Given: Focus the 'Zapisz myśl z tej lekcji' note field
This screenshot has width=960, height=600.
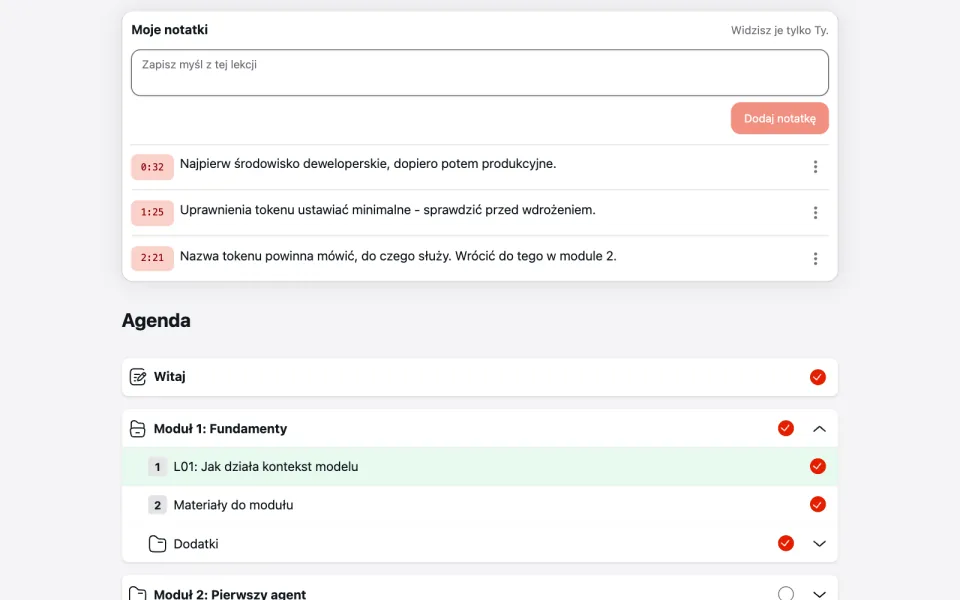Looking at the screenshot, I should [x=479, y=73].
